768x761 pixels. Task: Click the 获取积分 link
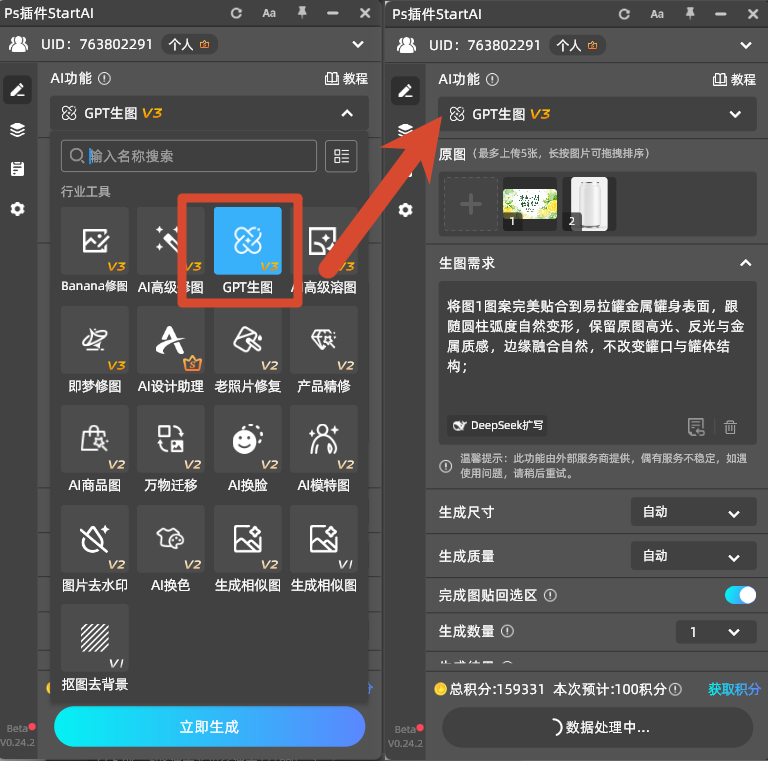(x=734, y=690)
